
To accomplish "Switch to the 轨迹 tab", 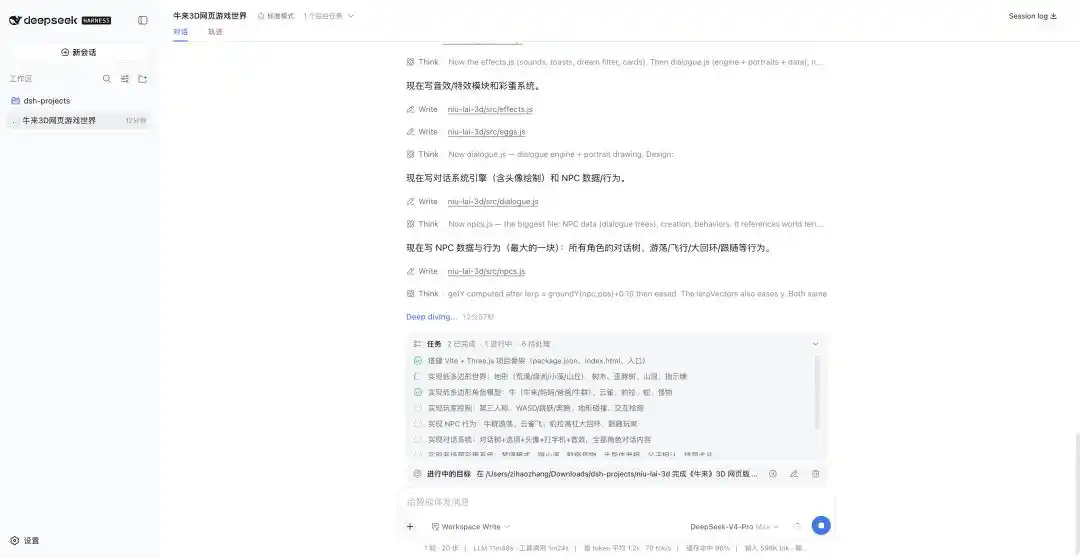I will click(x=216, y=32).
